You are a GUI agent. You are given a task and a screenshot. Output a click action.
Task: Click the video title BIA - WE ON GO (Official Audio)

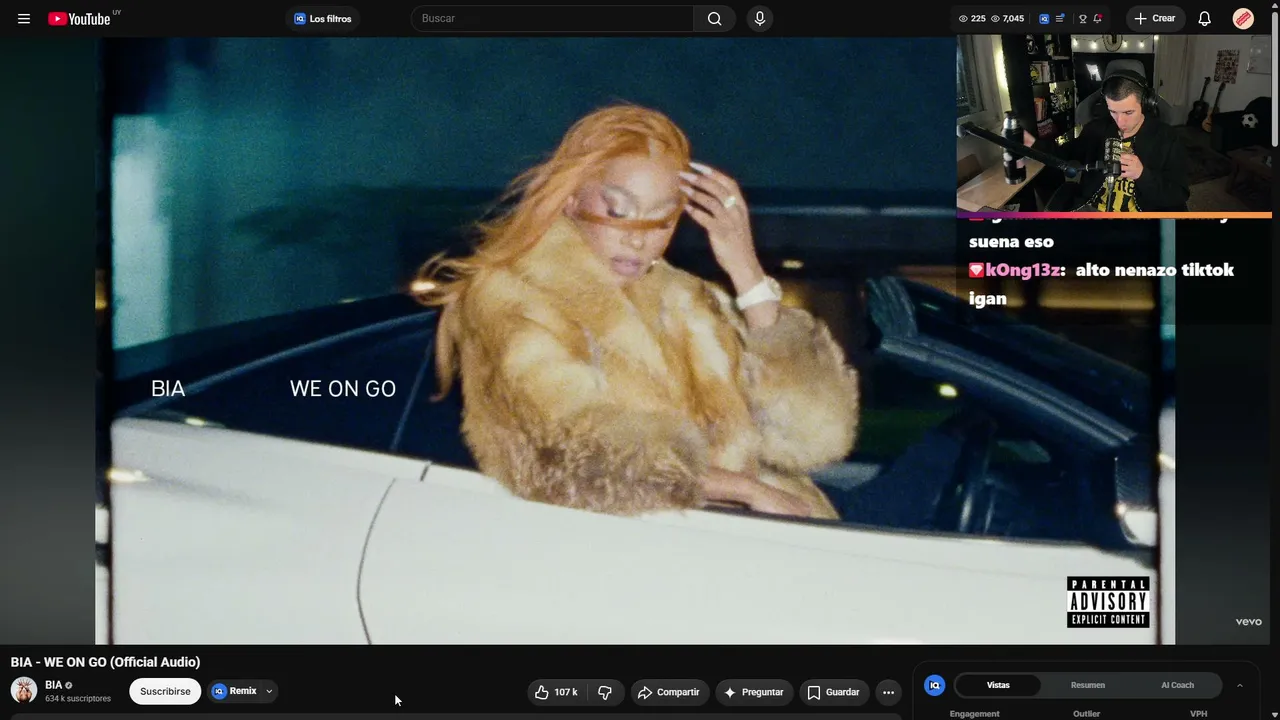pos(105,662)
